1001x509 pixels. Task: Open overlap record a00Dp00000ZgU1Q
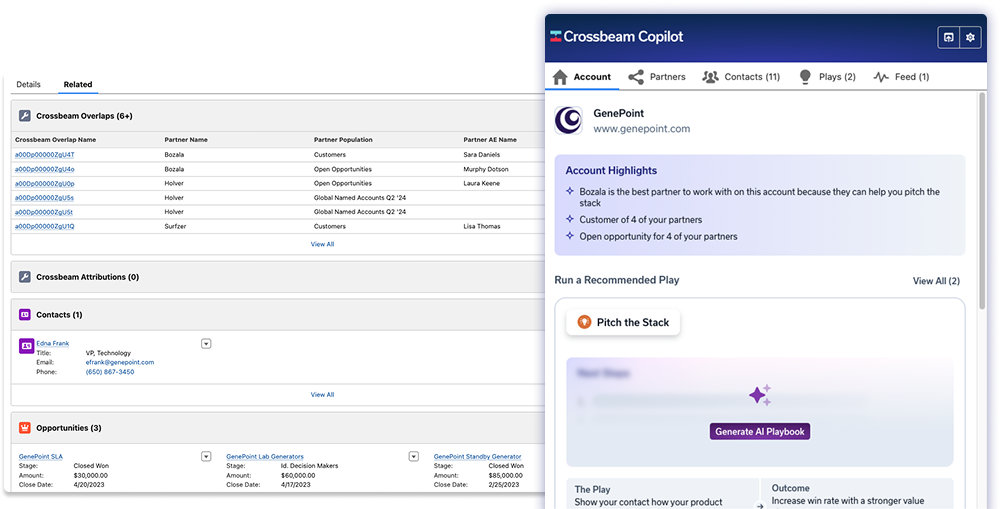45,226
